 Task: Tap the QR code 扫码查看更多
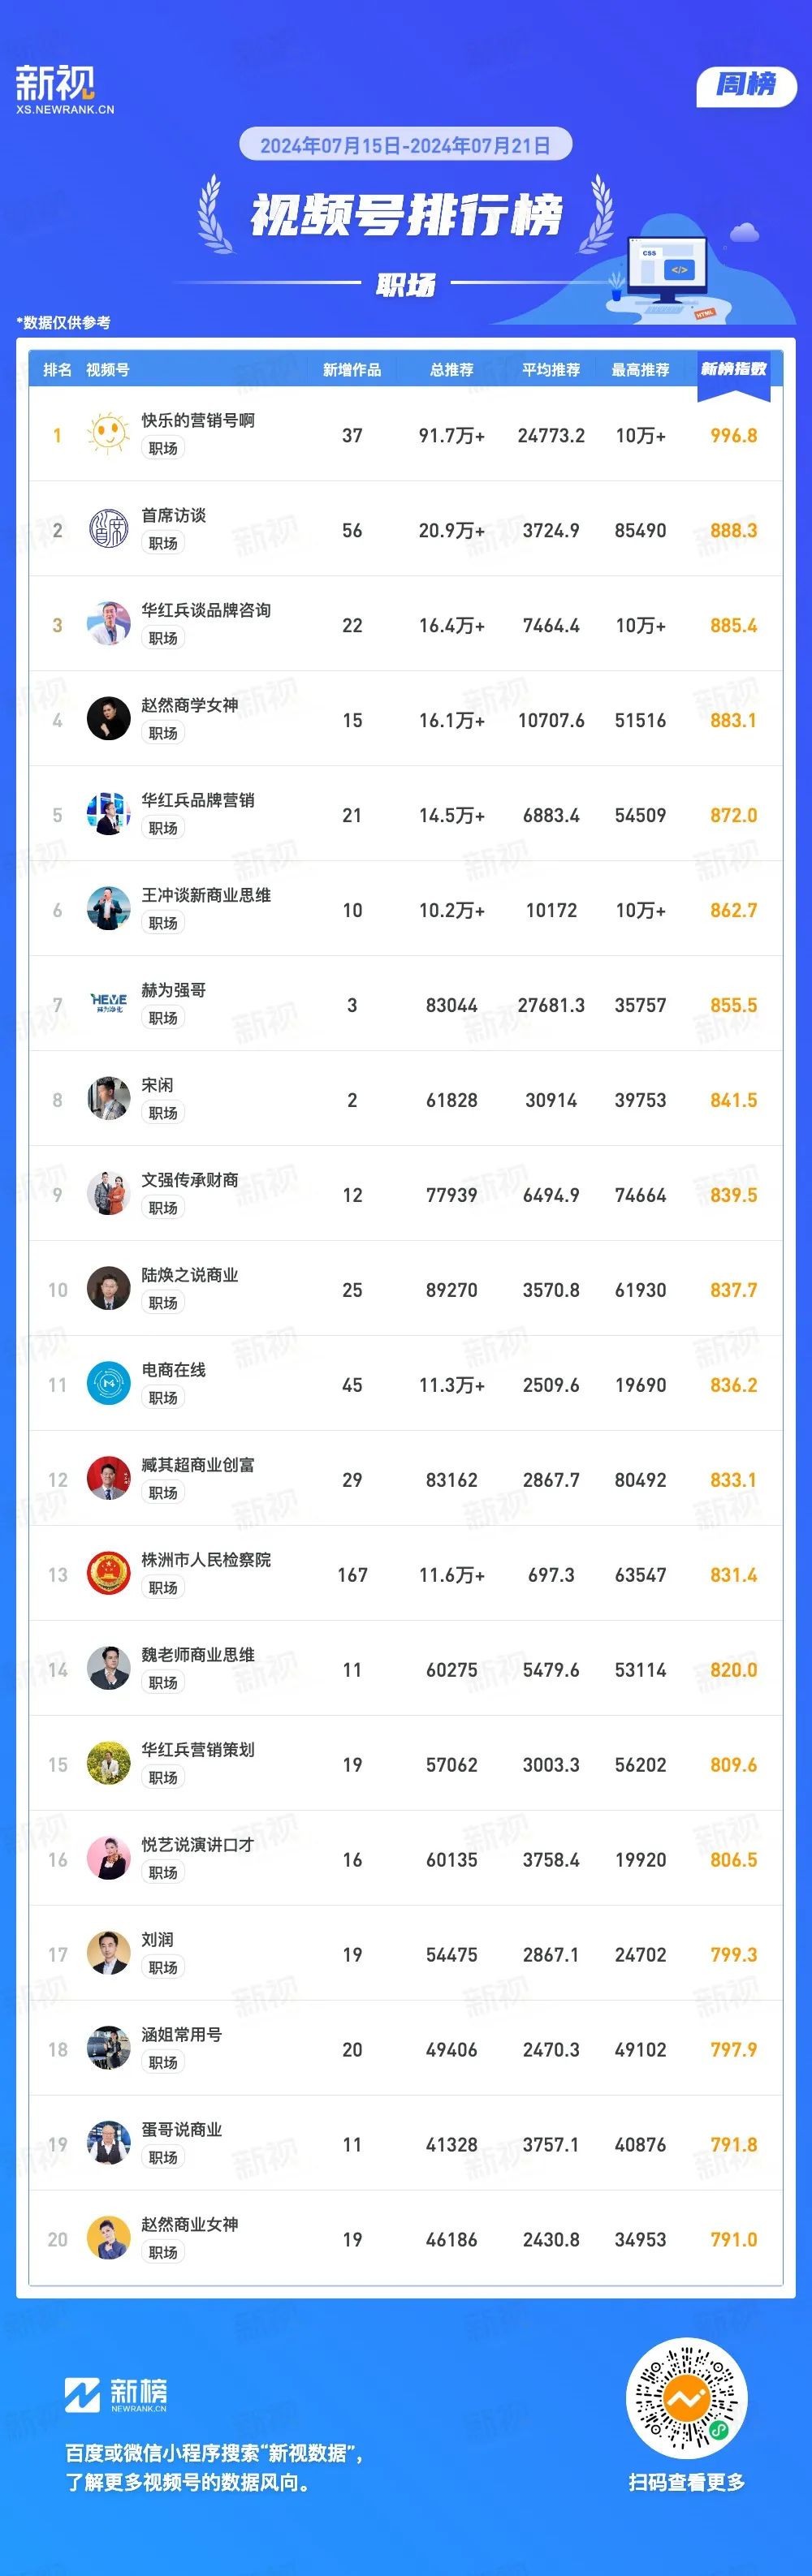[x=686, y=2398]
